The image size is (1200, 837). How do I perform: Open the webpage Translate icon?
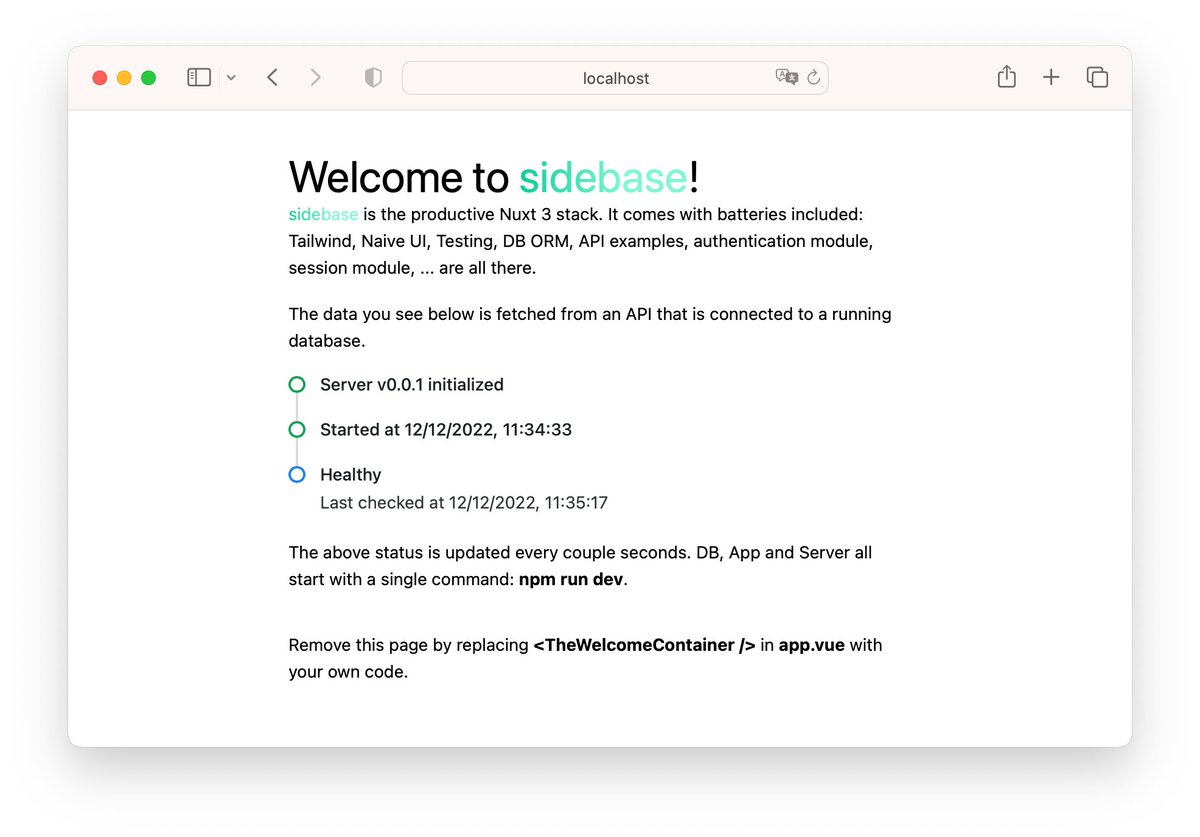coord(786,77)
